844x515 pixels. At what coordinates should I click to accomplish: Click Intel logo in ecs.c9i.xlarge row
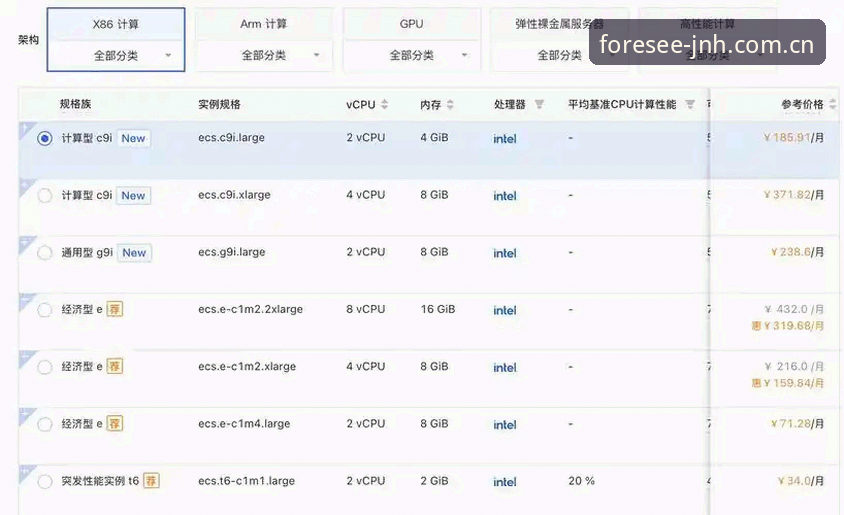[505, 196]
